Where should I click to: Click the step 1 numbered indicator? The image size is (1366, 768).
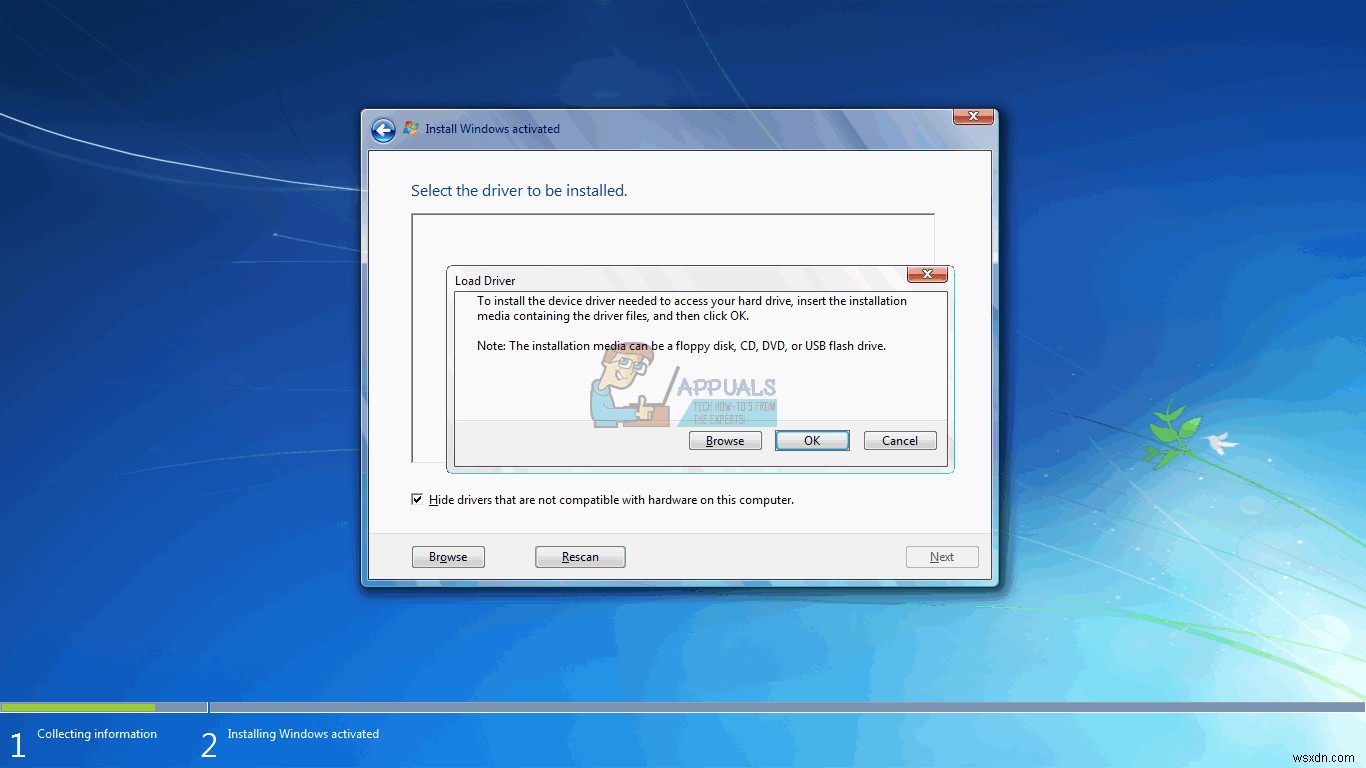(16, 744)
